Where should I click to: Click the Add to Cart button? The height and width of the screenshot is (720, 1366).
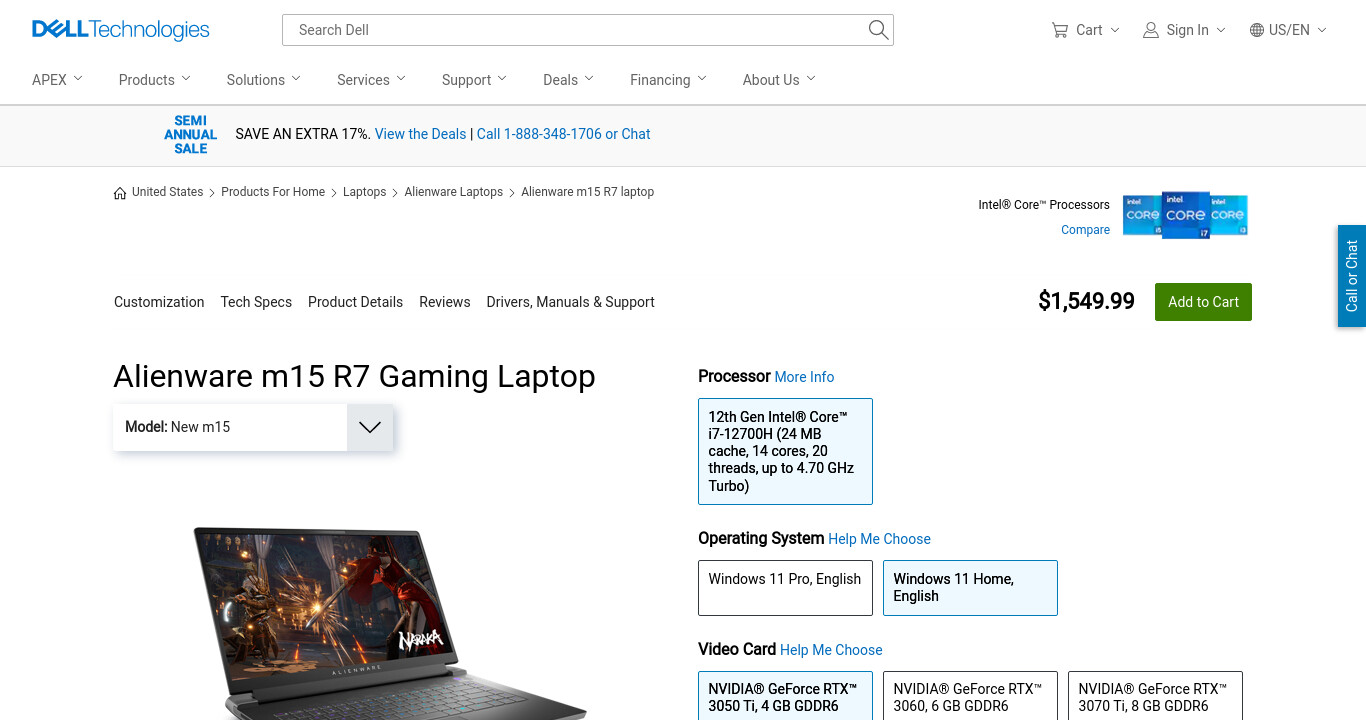(1203, 302)
